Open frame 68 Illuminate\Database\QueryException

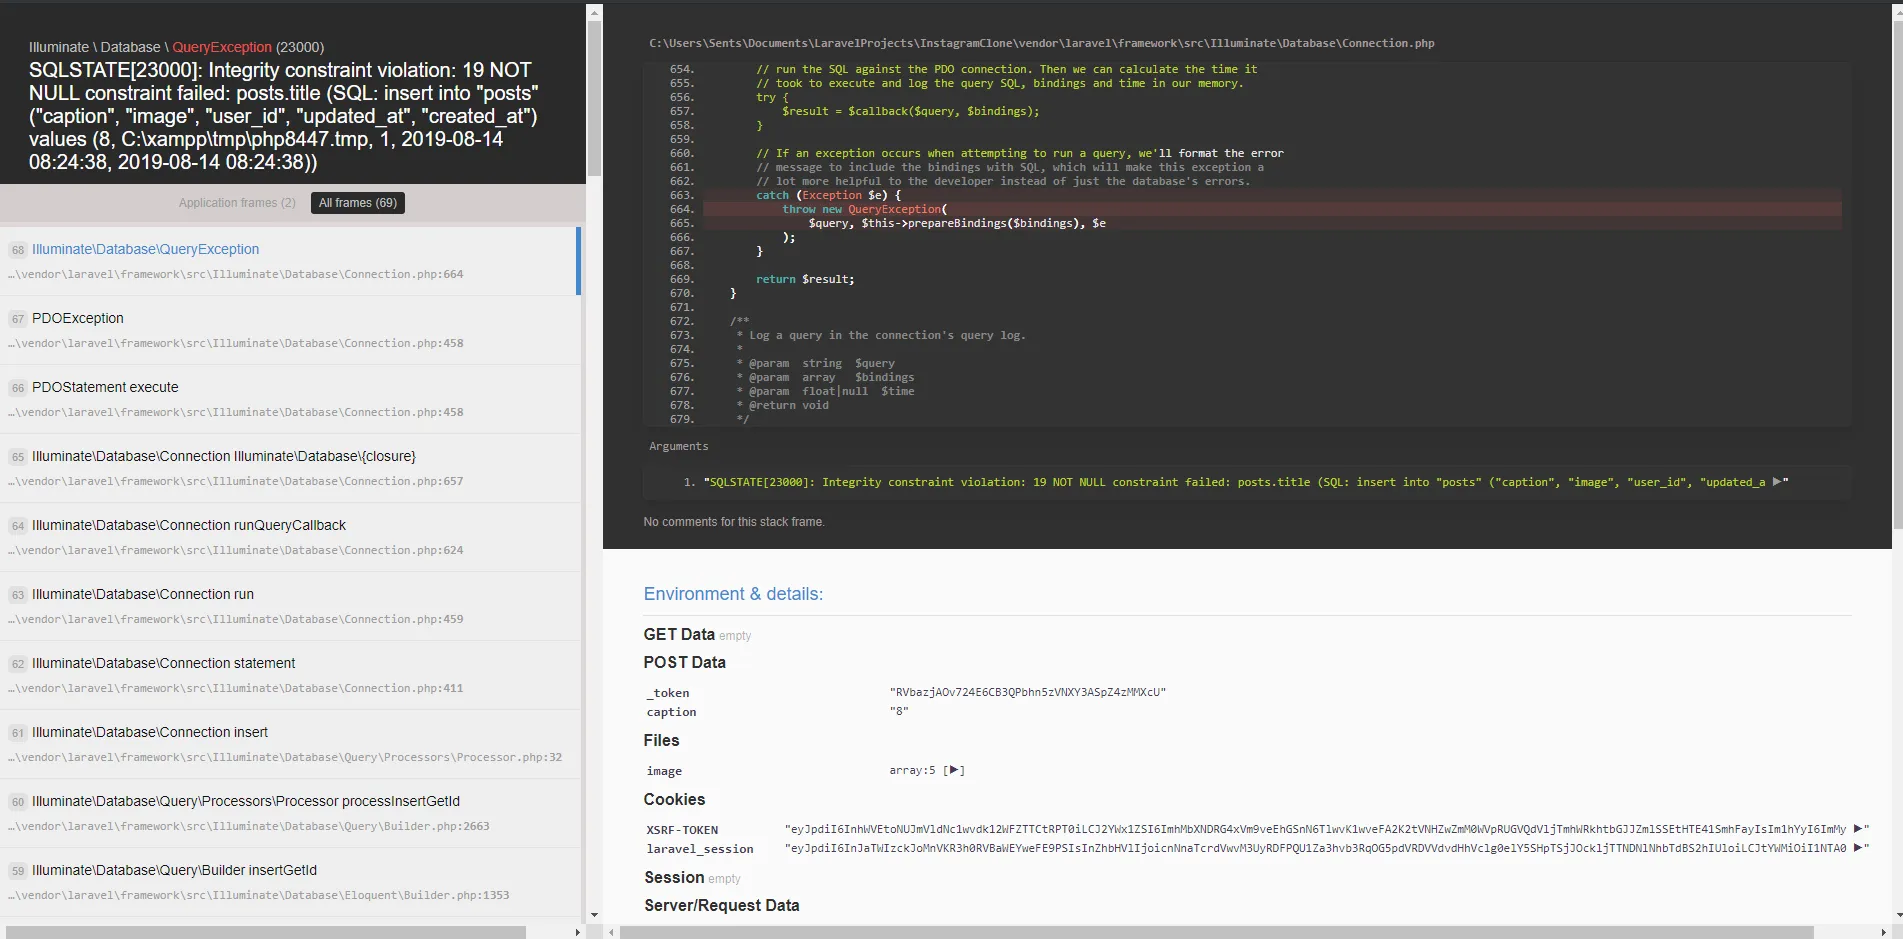[290, 261]
